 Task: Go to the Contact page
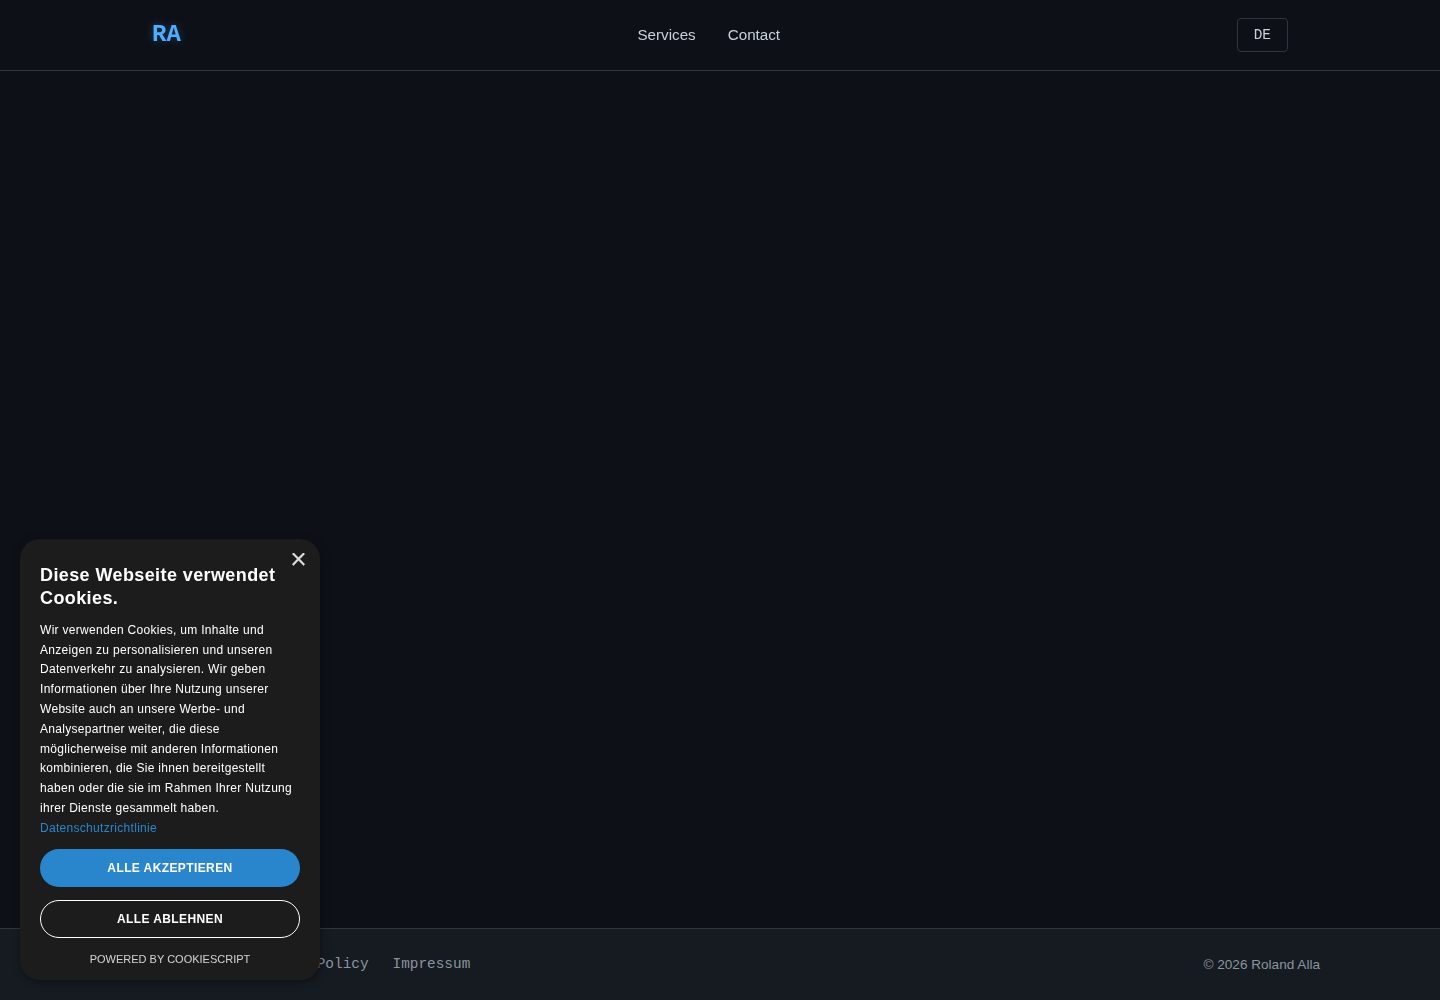coord(754,35)
